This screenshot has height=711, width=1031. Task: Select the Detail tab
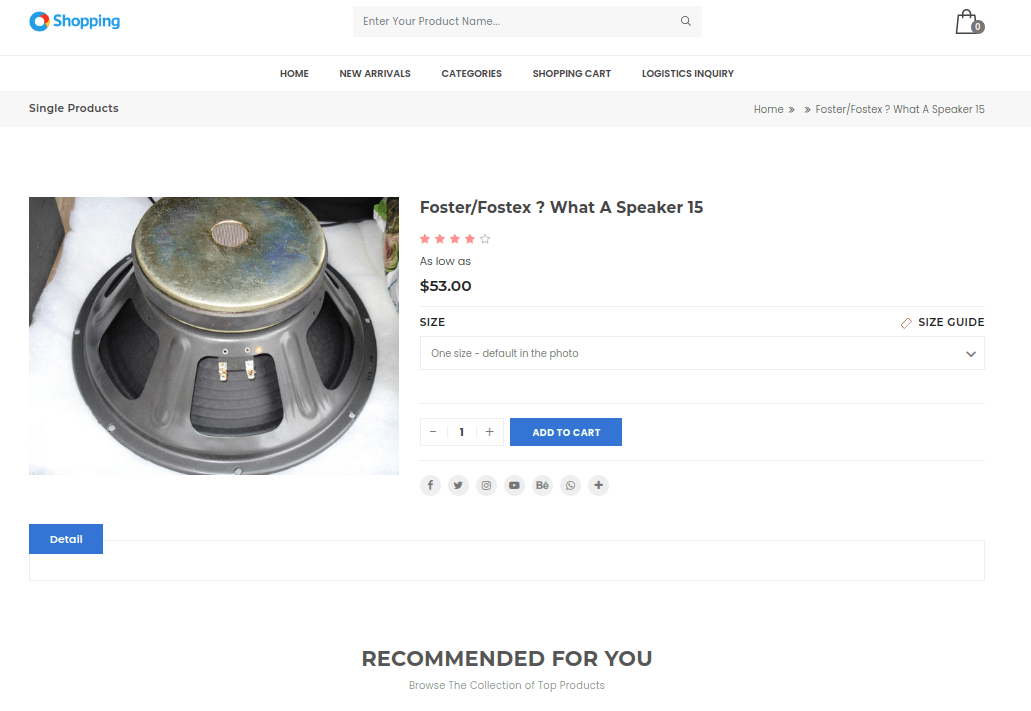click(66, 539)
